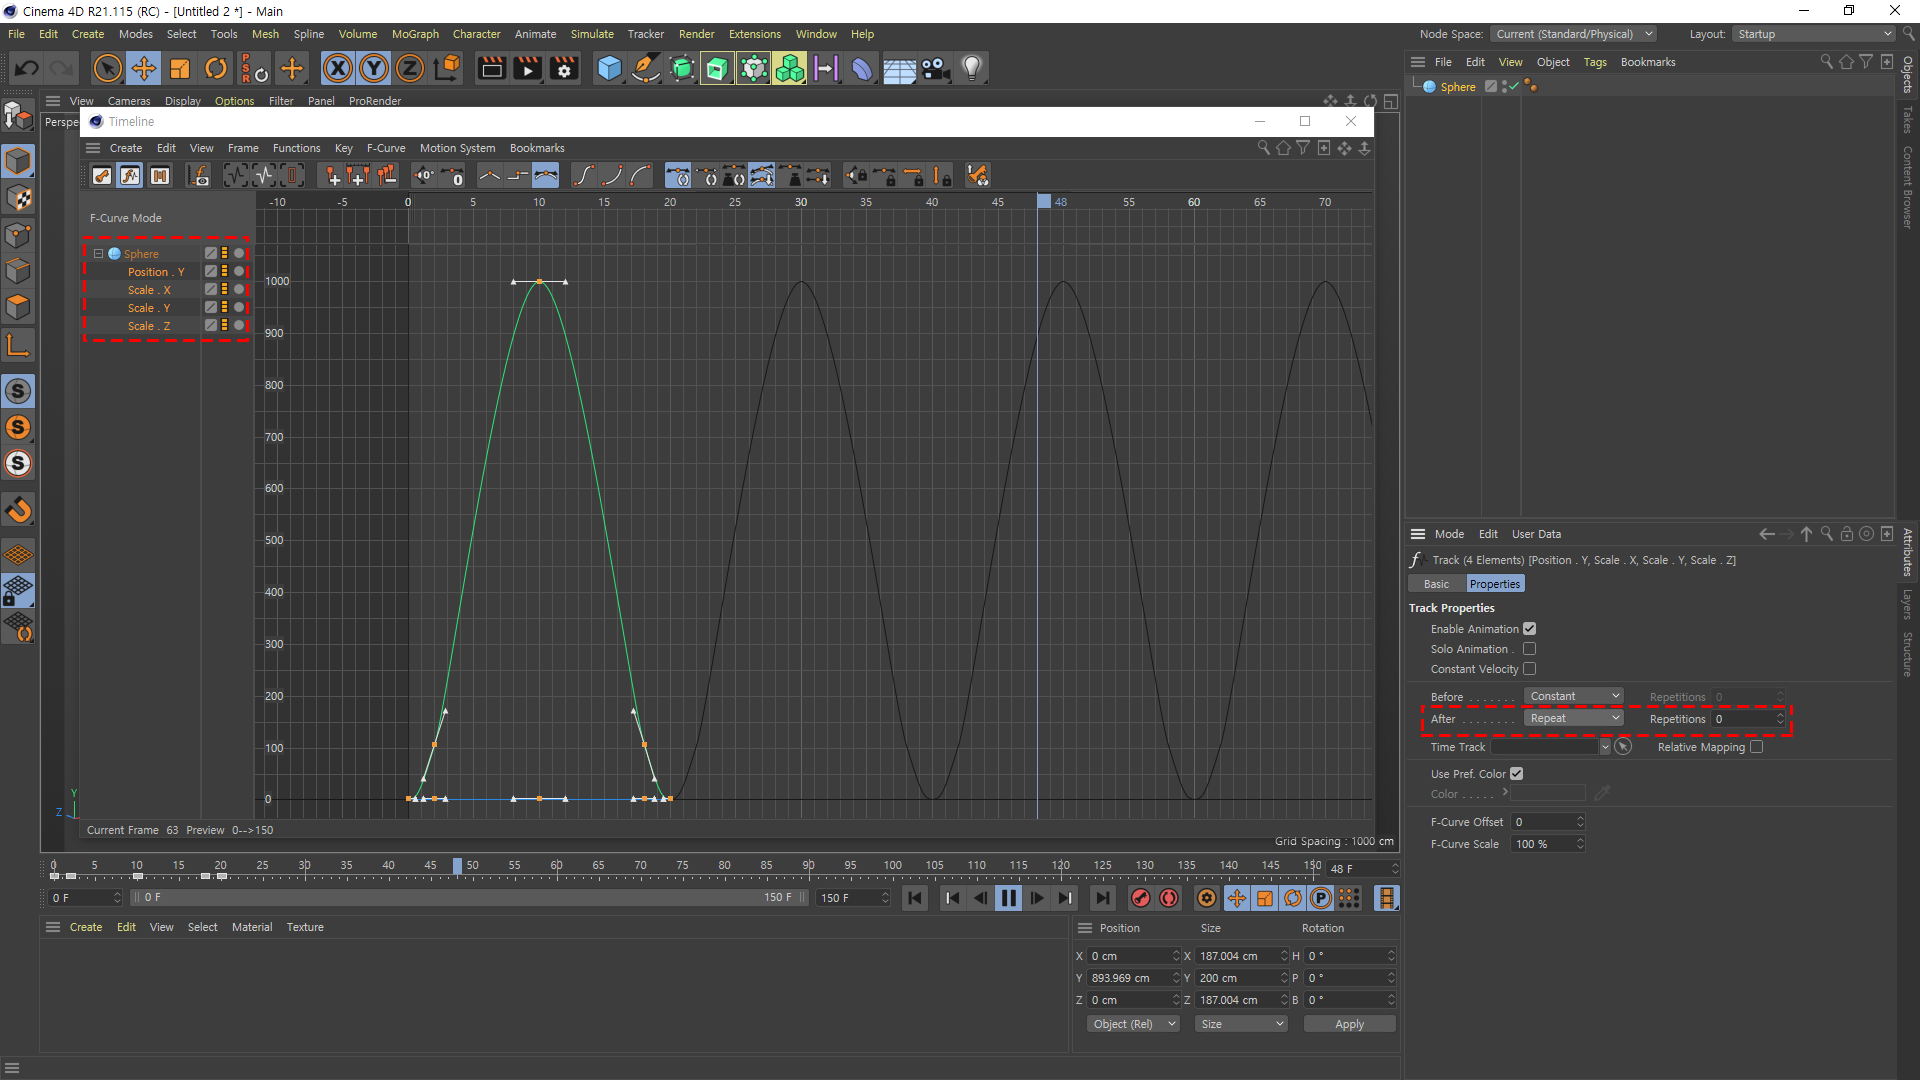Open the Object (Rel) coordinate dropdown
This screenshot has height=1080, width=1920.
1133,1024
